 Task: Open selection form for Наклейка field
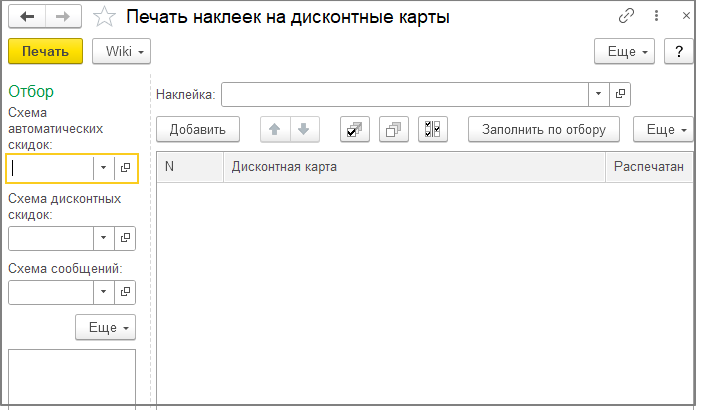(621, 94)
